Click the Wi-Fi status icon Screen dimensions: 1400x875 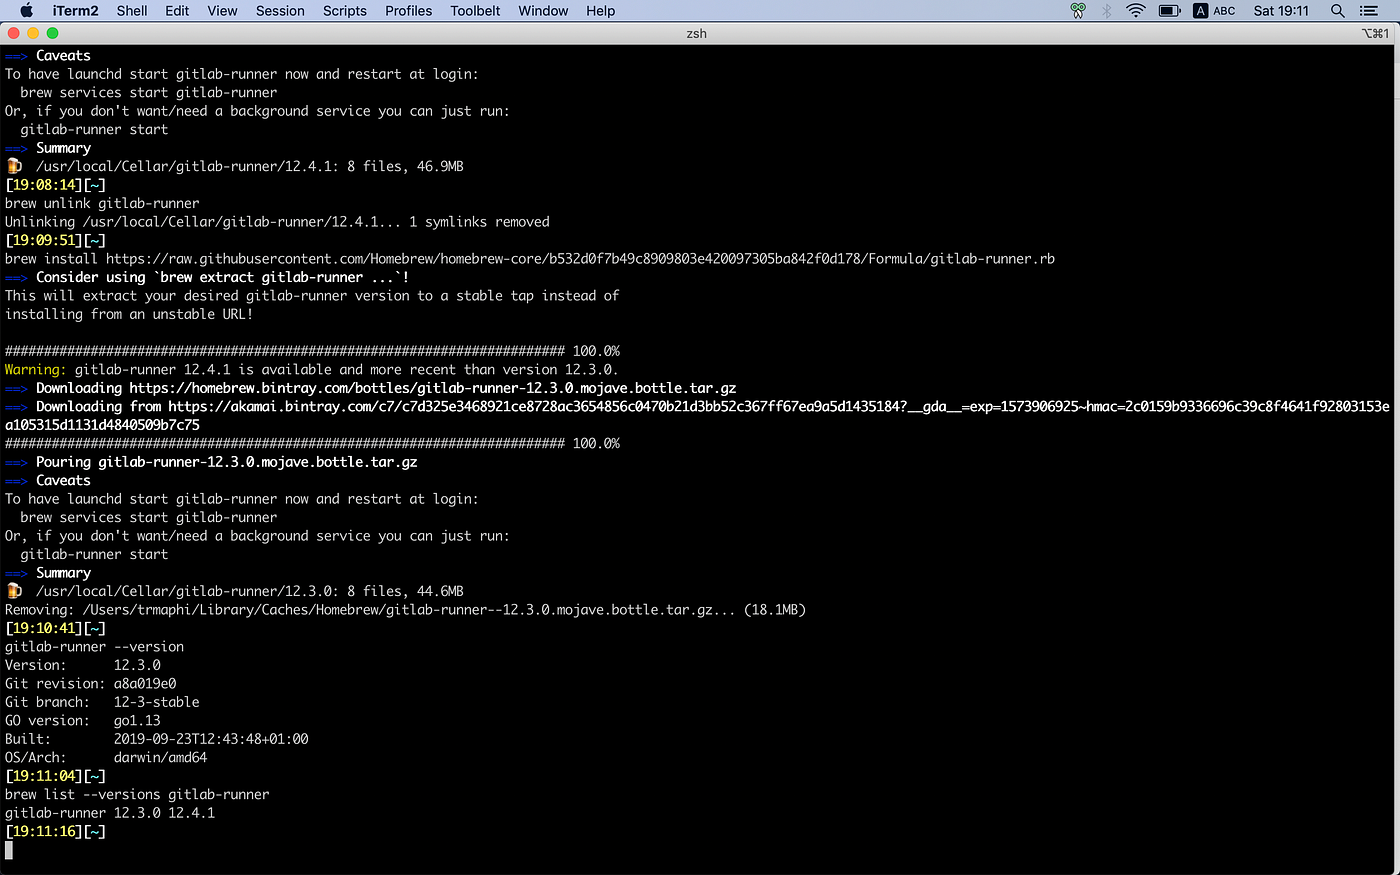tap(1136, 10)
